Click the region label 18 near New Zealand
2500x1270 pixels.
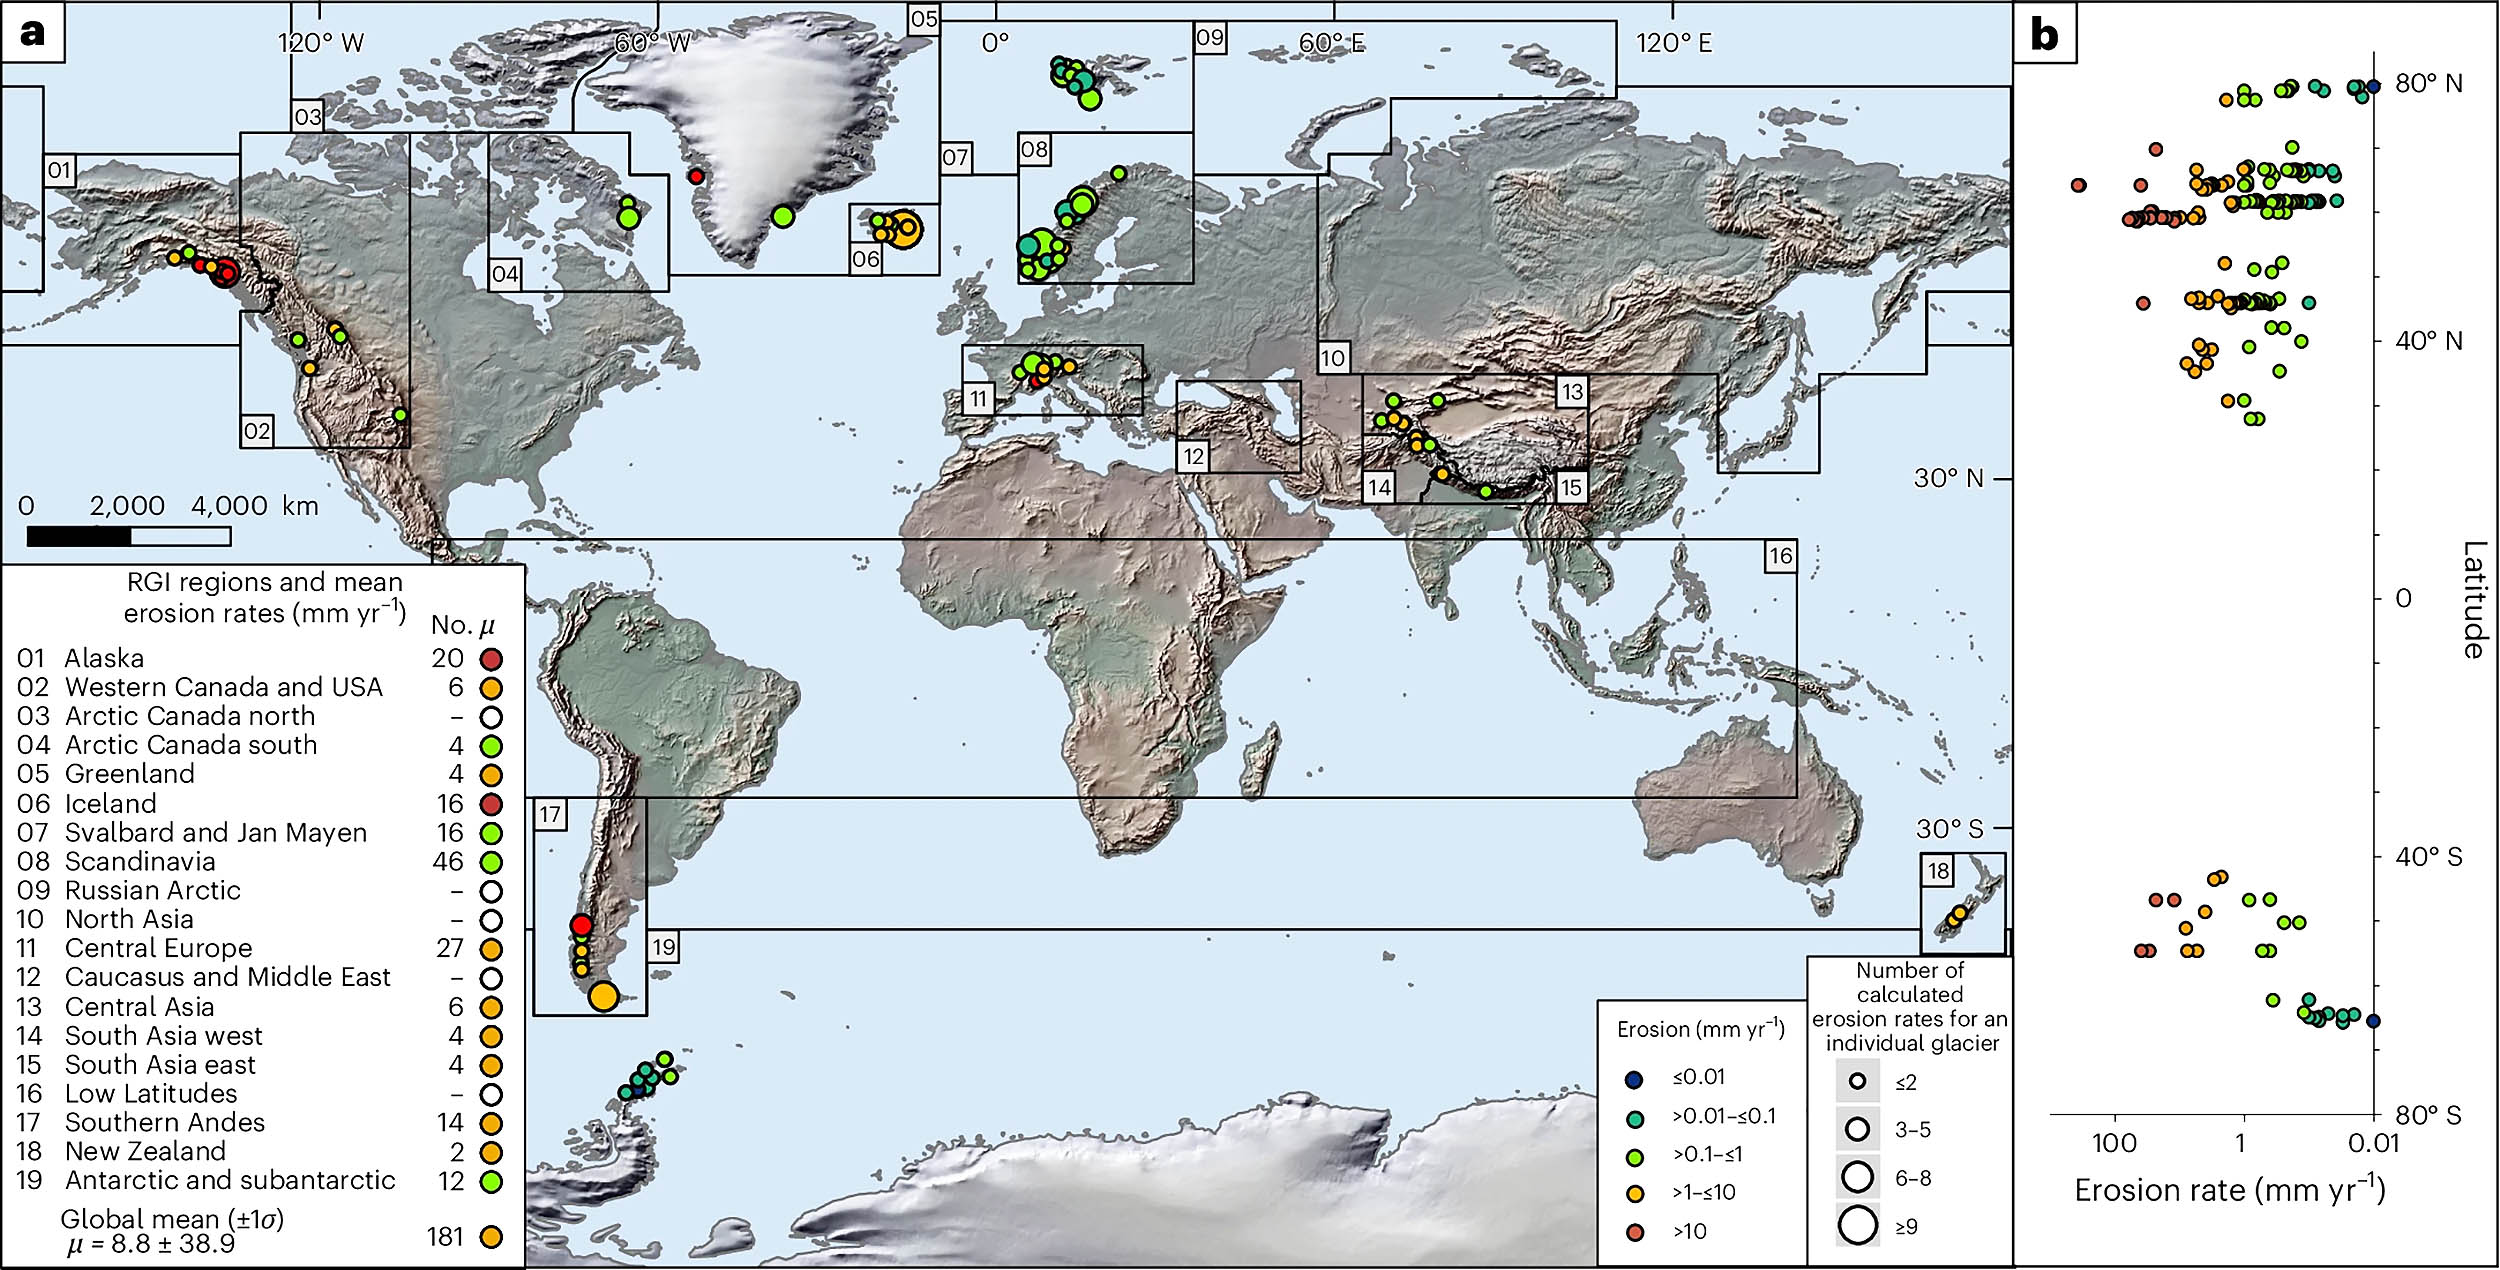click(1938, 871)
